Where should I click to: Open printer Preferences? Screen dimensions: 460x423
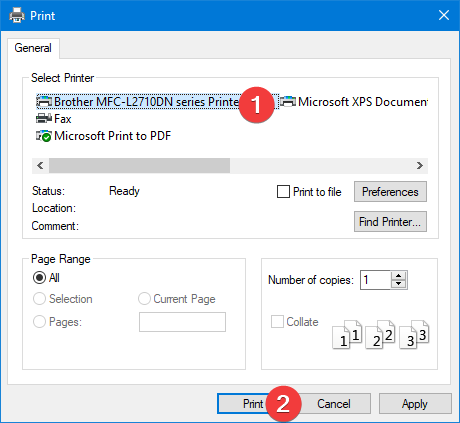coord(390,192)
